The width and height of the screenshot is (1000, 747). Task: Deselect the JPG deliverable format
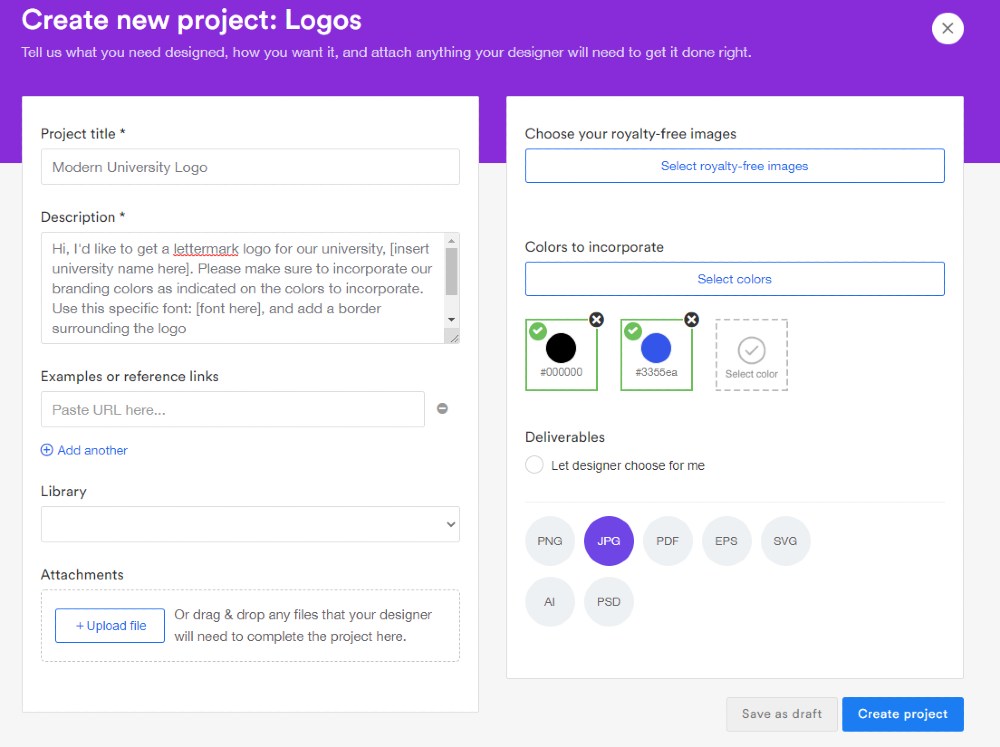pos(608,541)
